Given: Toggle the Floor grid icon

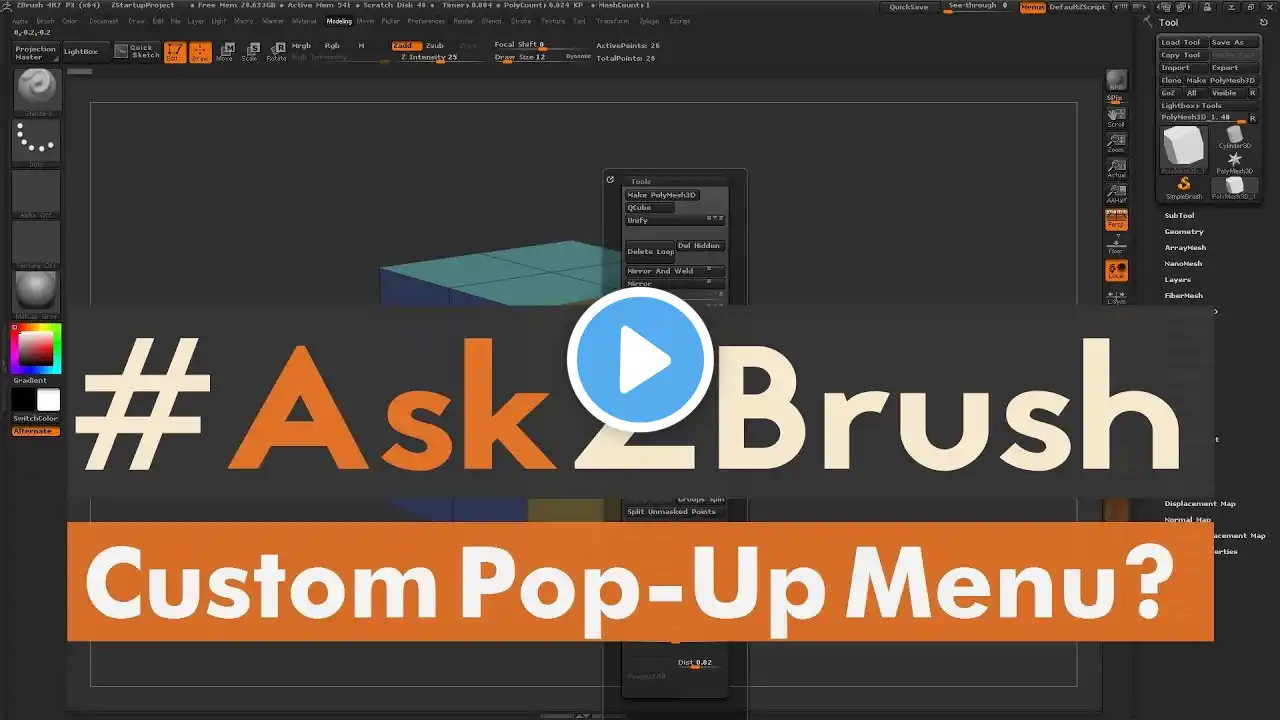Looking at the screenshot, I should pyautogui.click(x=1116, y=244).
